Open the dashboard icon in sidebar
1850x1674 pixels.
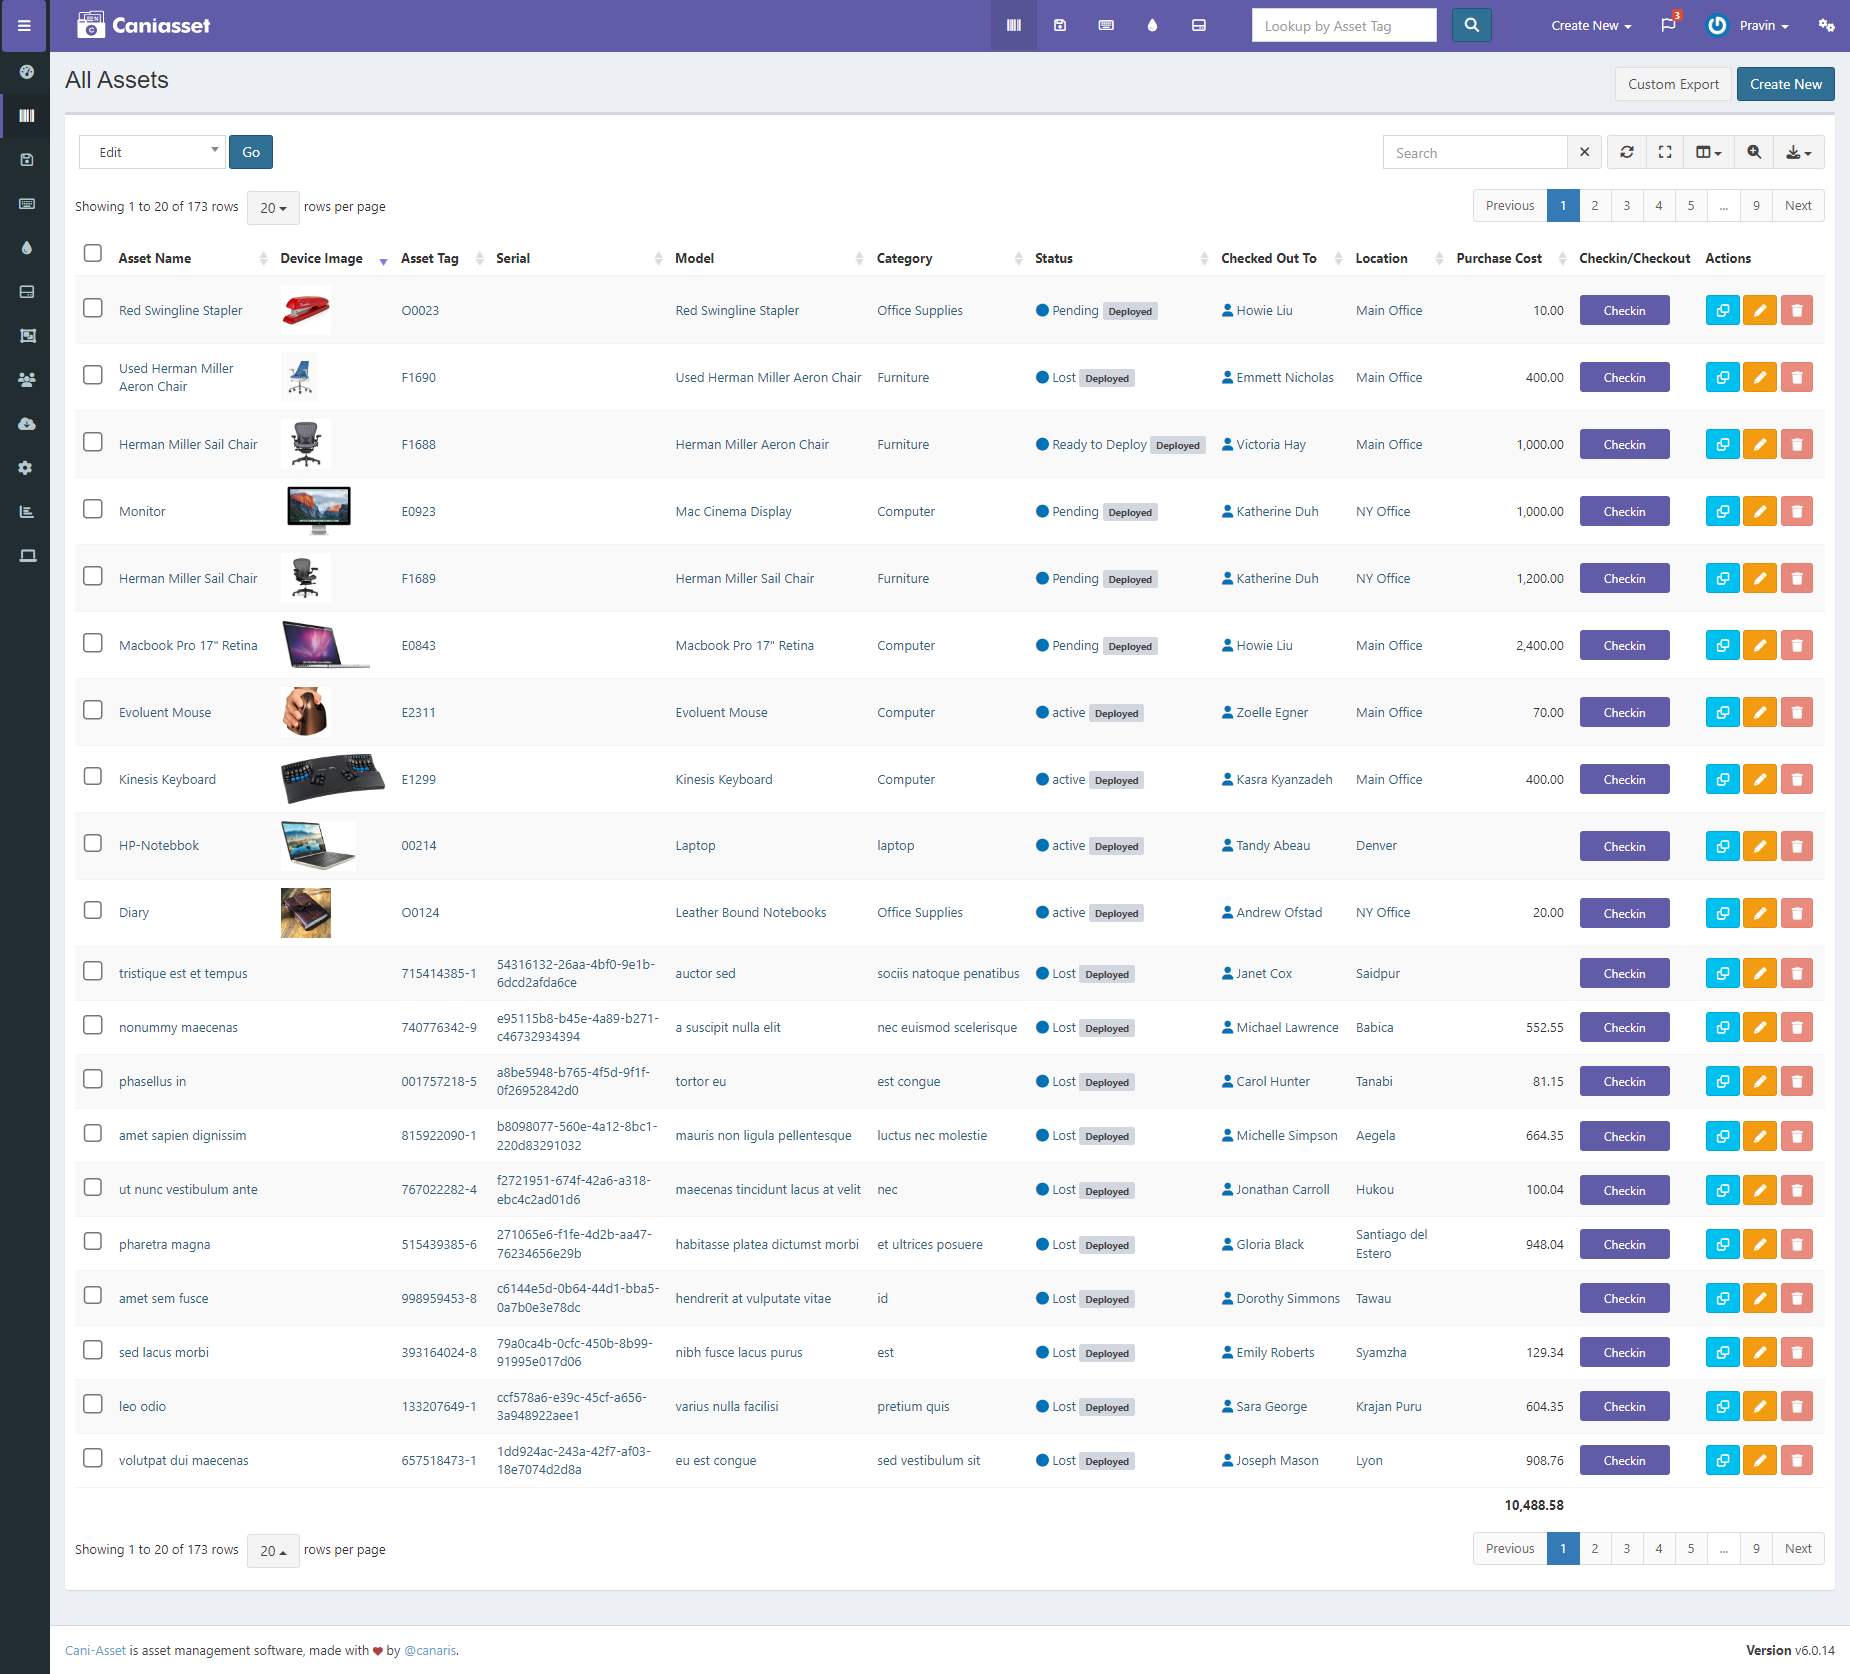coord(27,72)
